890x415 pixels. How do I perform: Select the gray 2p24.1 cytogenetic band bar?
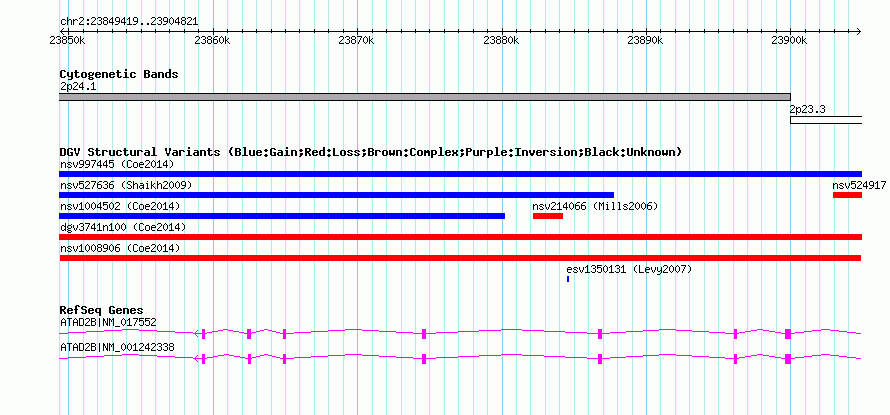point(425,97)
